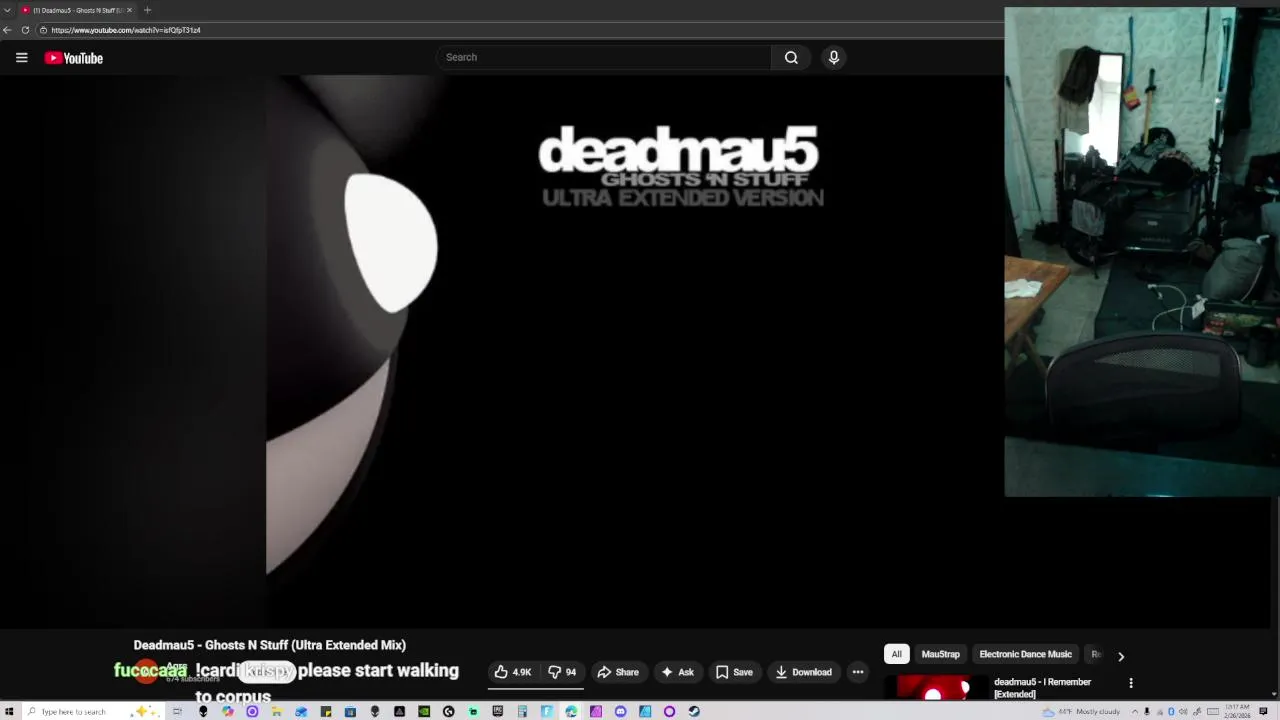Go to YouTube home via logo
This screenshot has height=720, width=1280.
[x=74, y=58]
